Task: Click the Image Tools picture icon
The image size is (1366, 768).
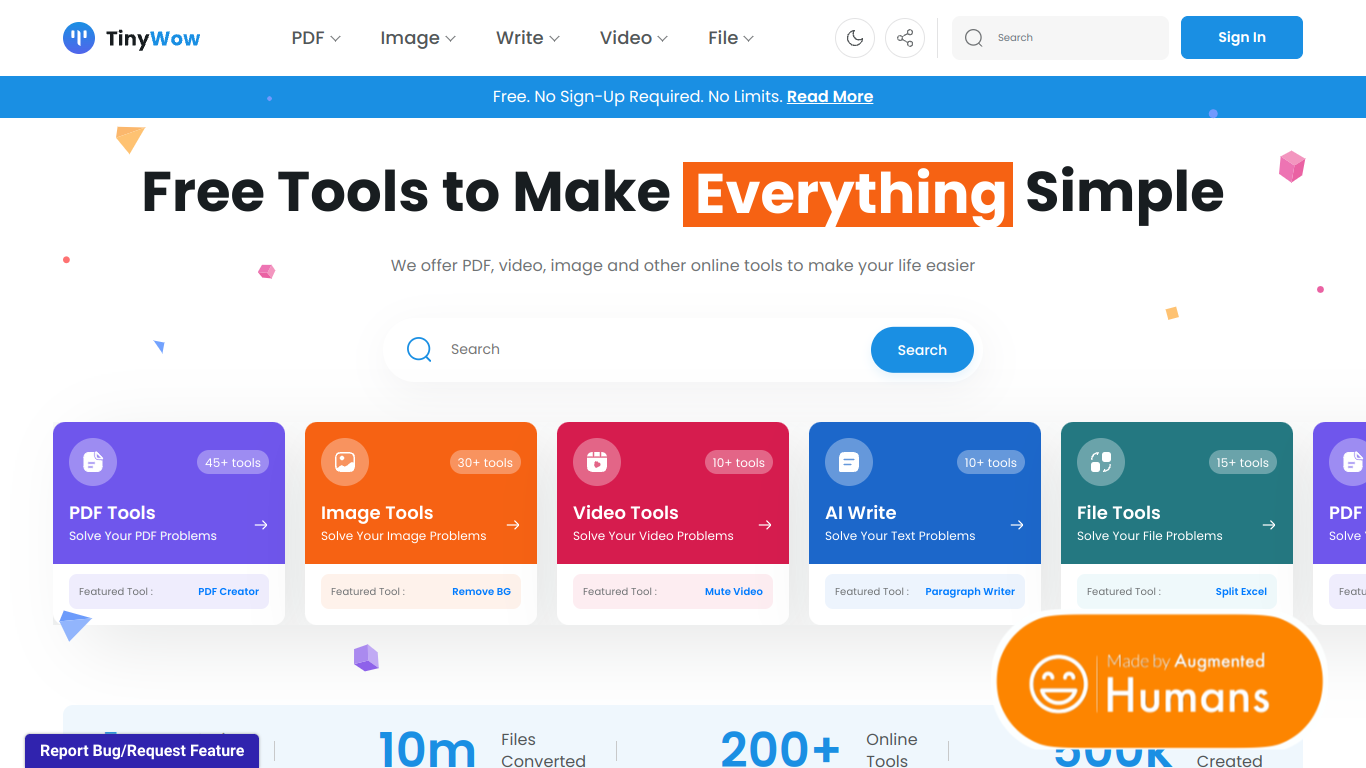Action: (x=345, y=462)
